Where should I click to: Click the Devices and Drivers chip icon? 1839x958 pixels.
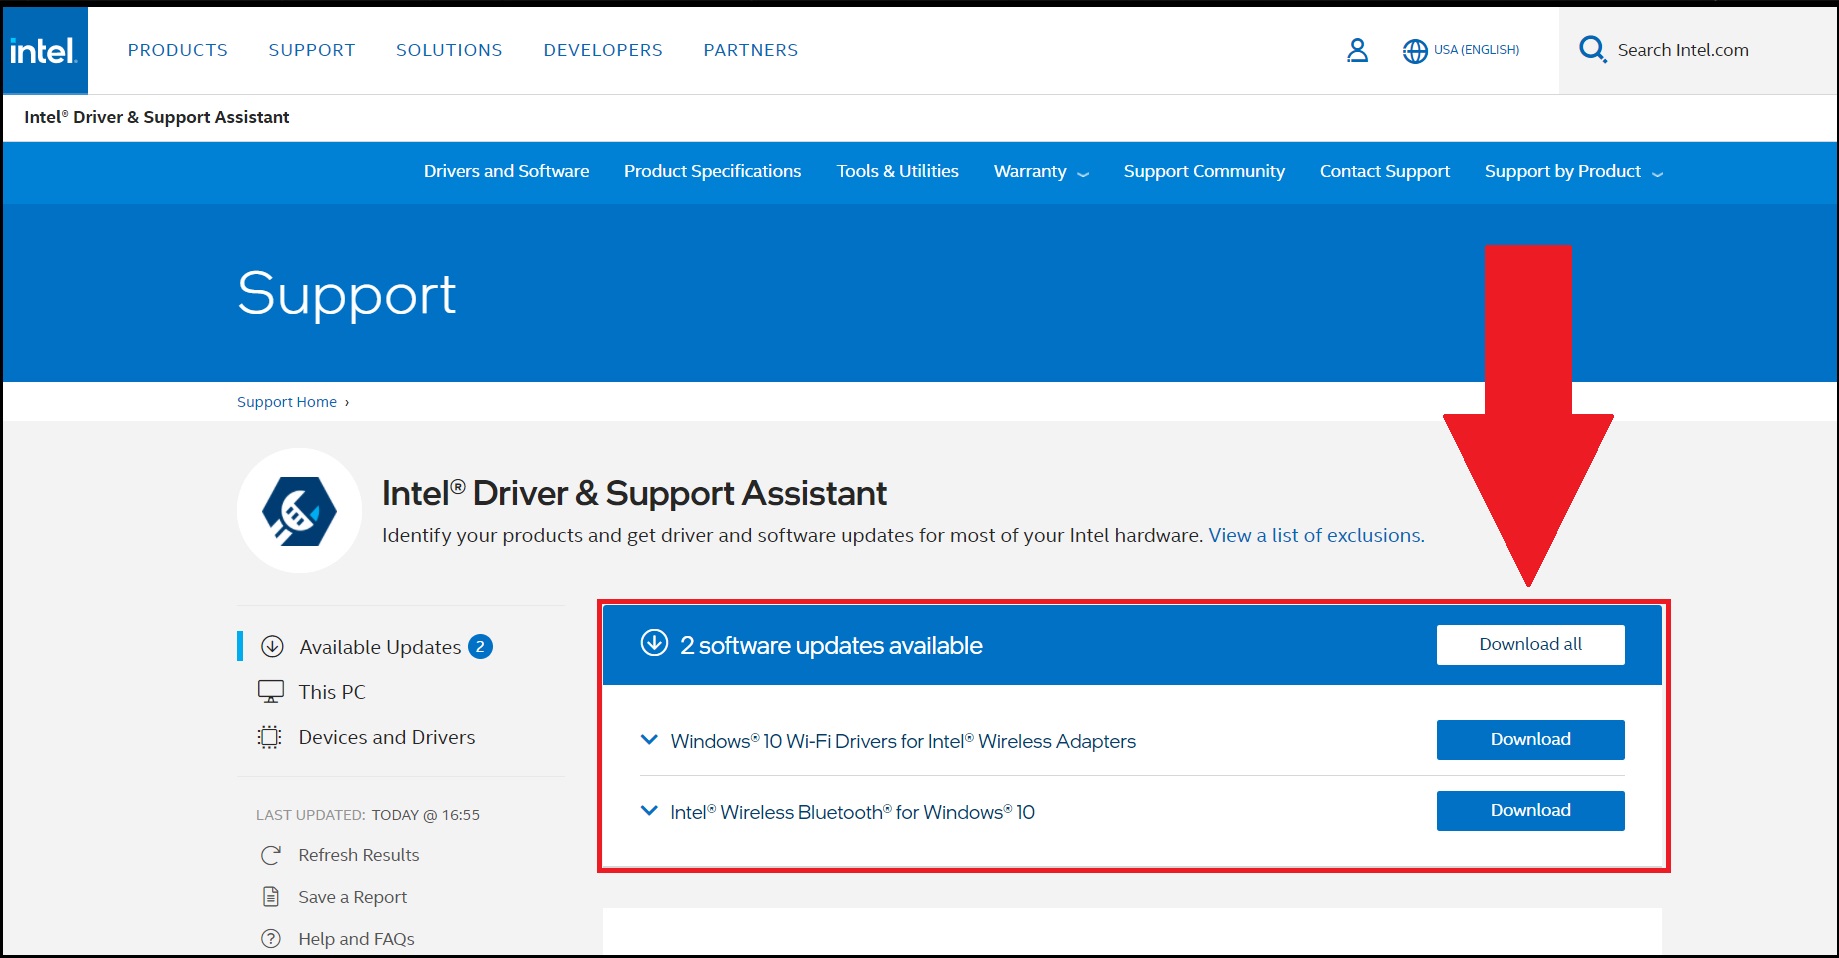270,737
